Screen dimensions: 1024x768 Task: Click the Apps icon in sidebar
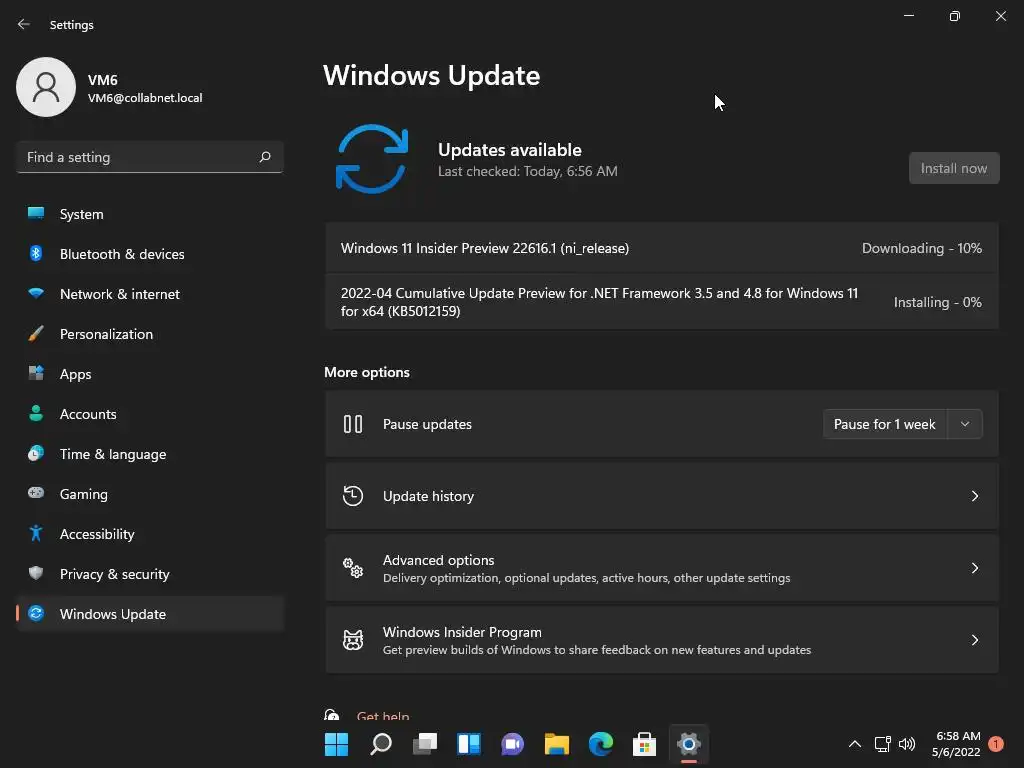coord(36,374)
